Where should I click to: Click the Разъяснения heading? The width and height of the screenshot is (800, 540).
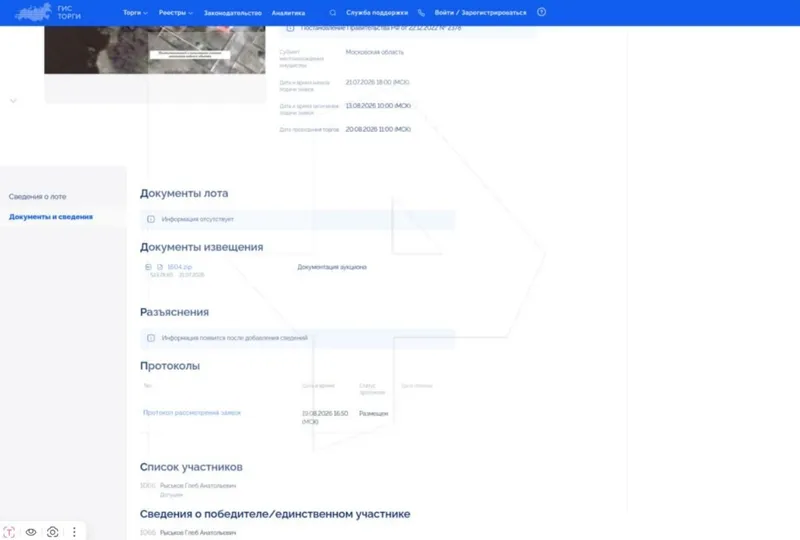[174, 312]
